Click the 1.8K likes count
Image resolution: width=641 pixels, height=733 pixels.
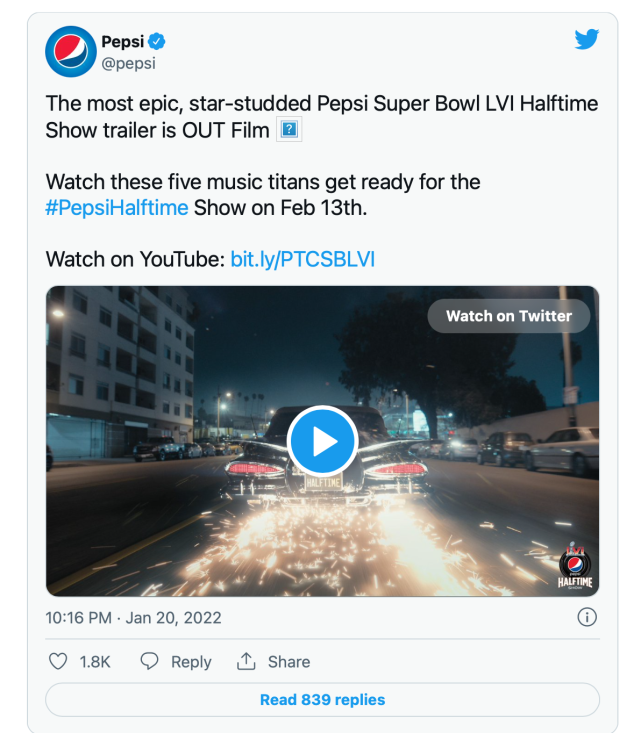coord(95,662)
